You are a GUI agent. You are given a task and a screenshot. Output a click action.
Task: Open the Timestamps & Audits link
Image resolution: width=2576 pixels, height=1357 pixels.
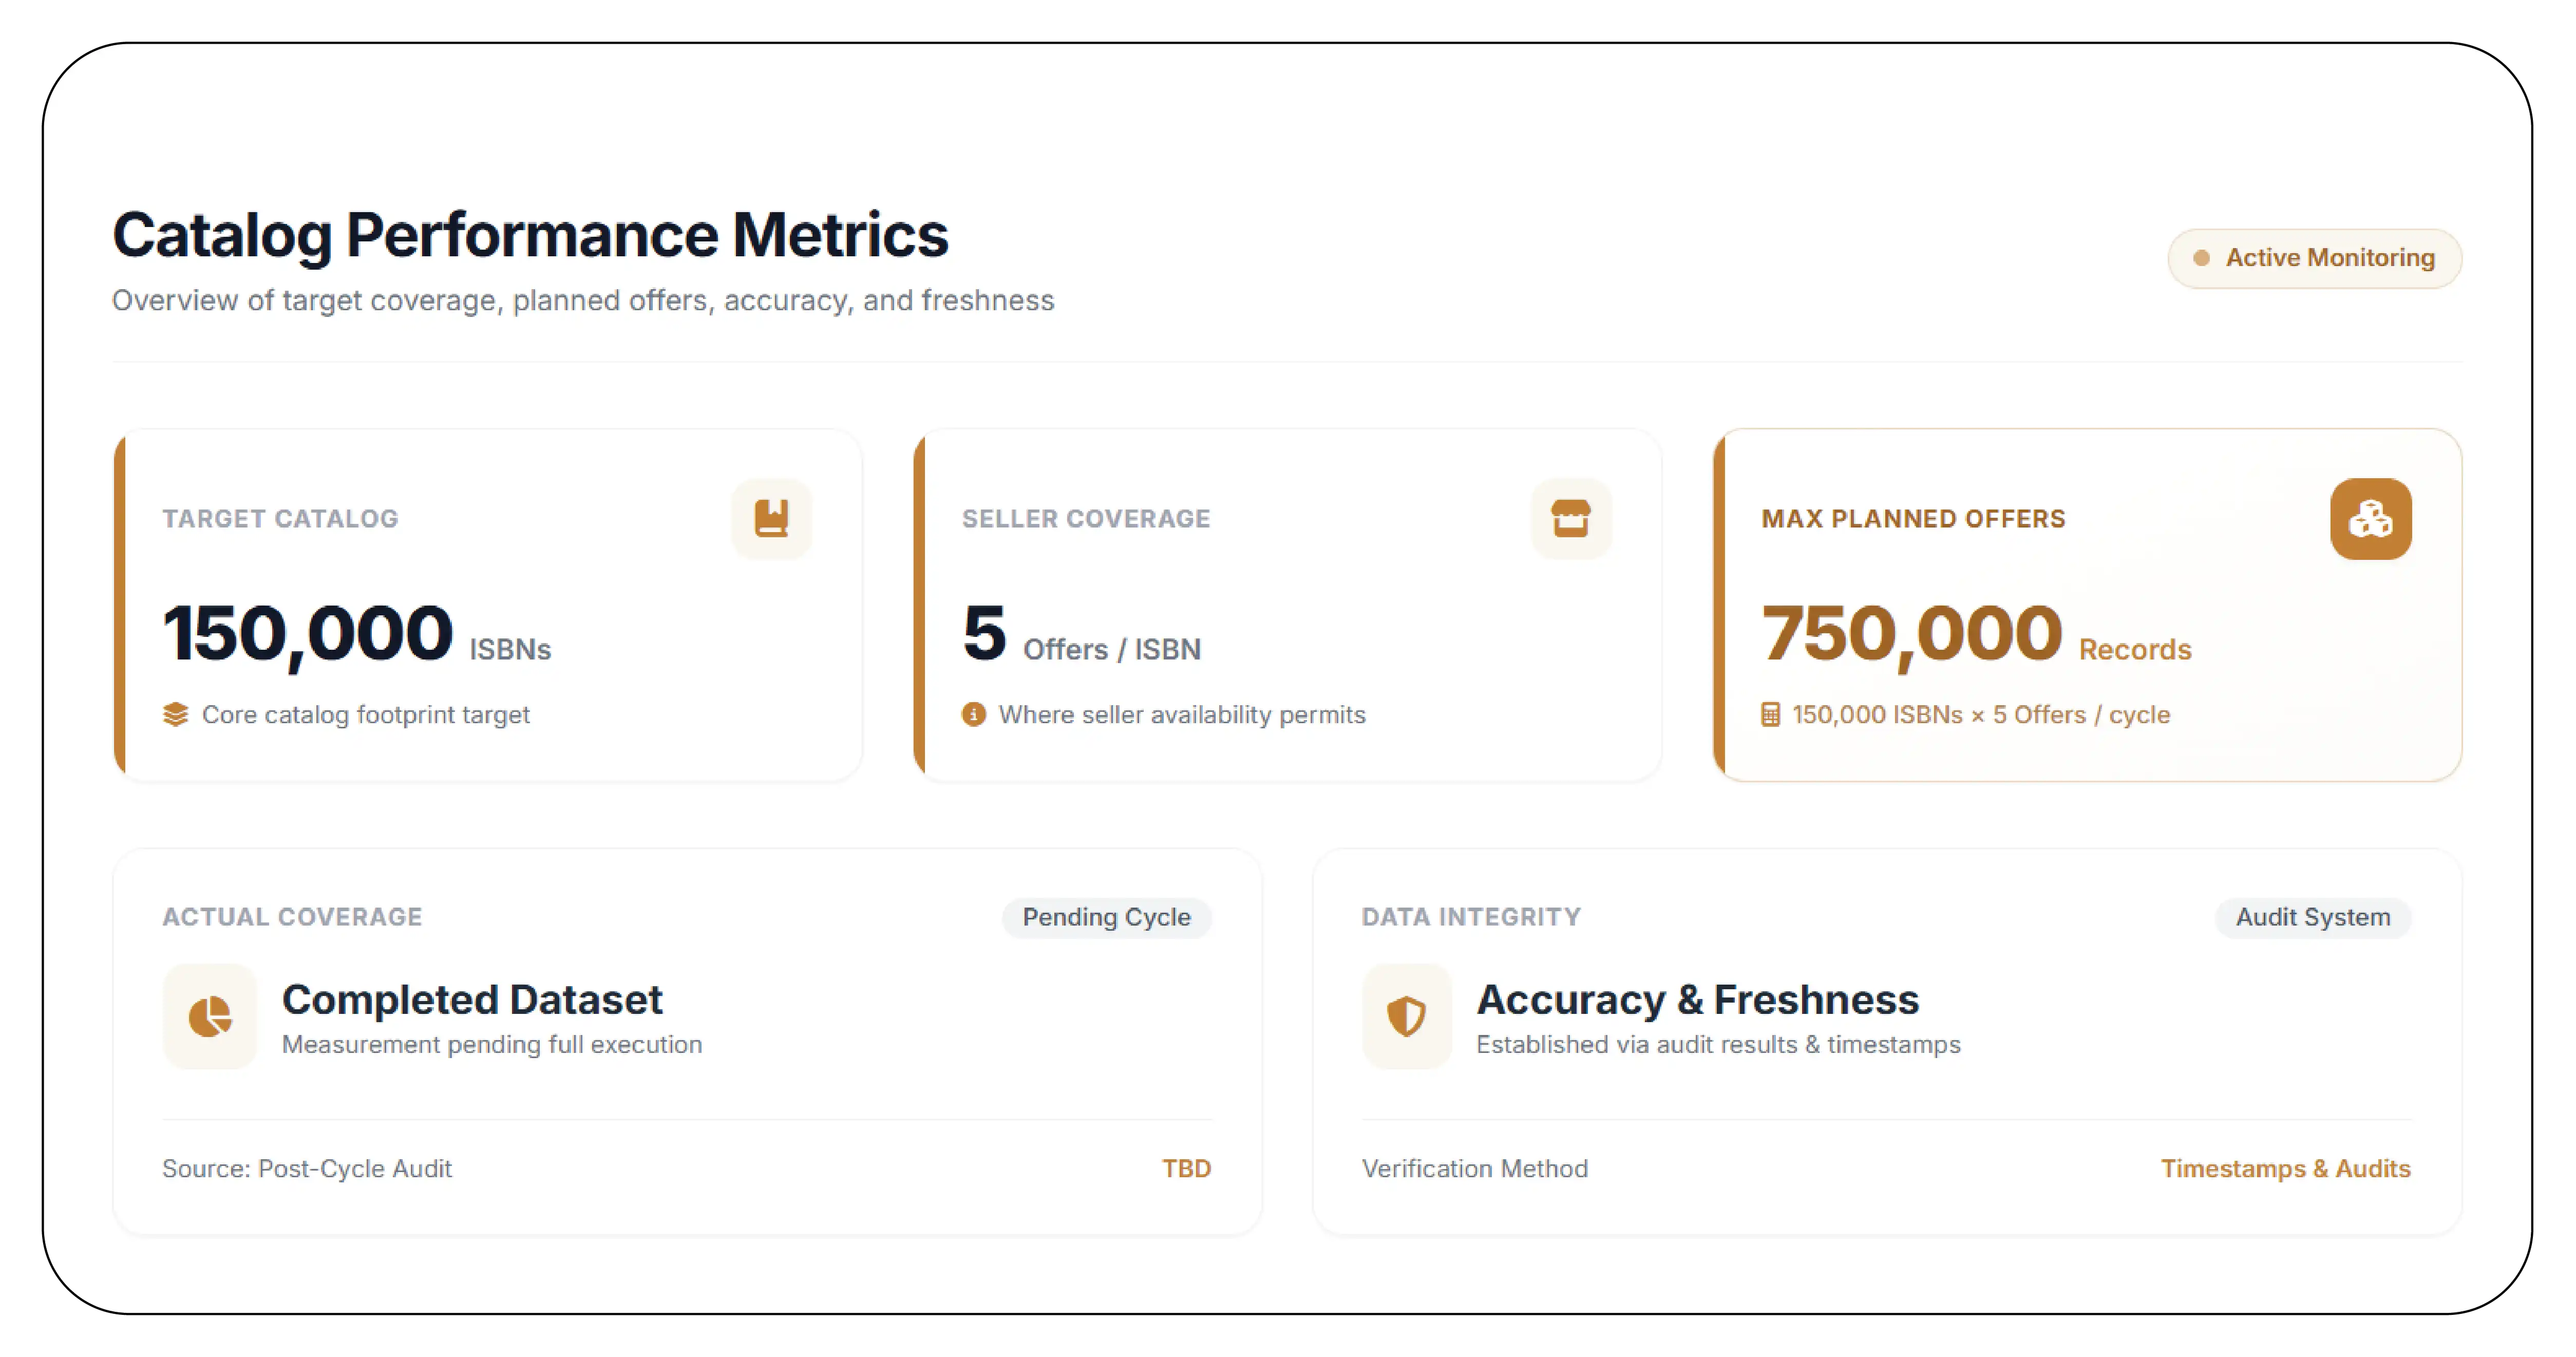click(x=2285, y=1168)
